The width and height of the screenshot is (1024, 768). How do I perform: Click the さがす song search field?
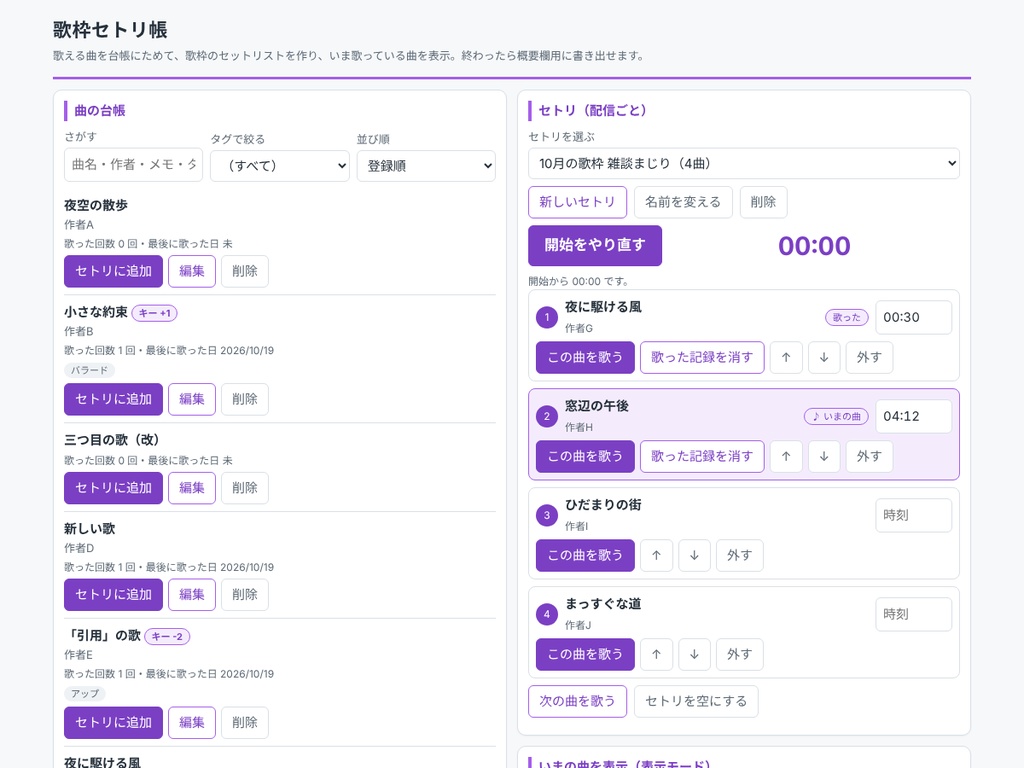pos(133,165)
